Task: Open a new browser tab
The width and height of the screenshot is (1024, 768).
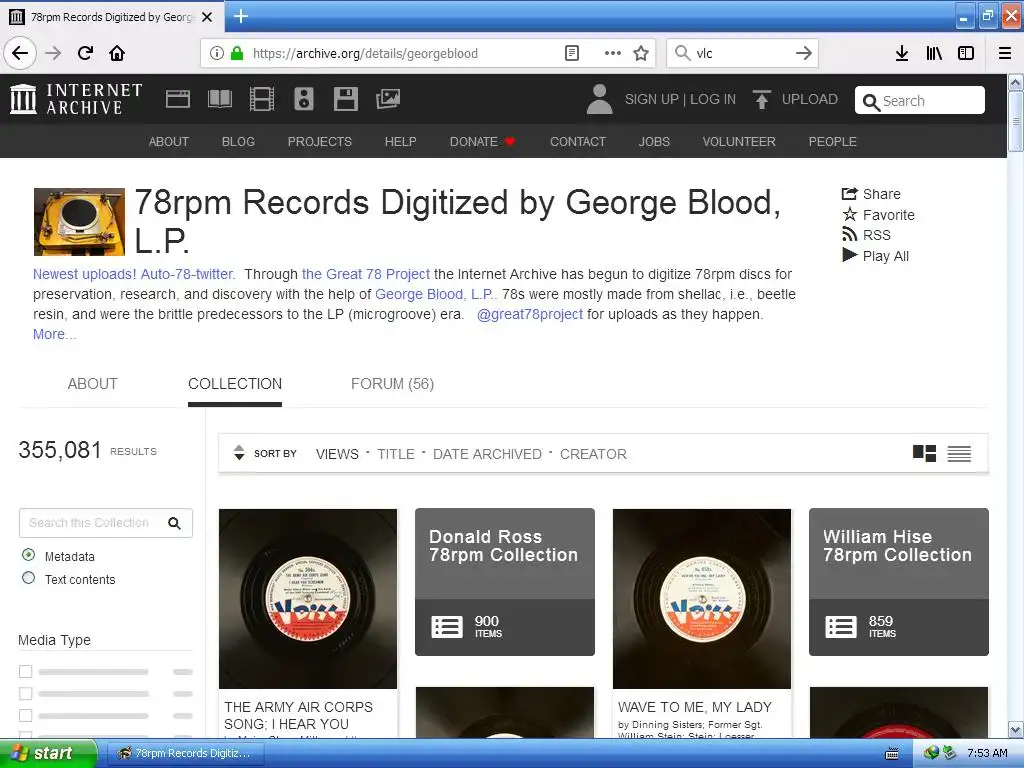Action: (241, 16)
